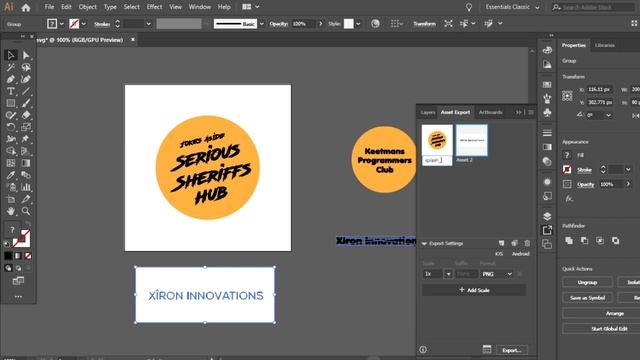Delete scale using trash icon in Export Settings
640x360 pixels.
(x=527, y=243)
